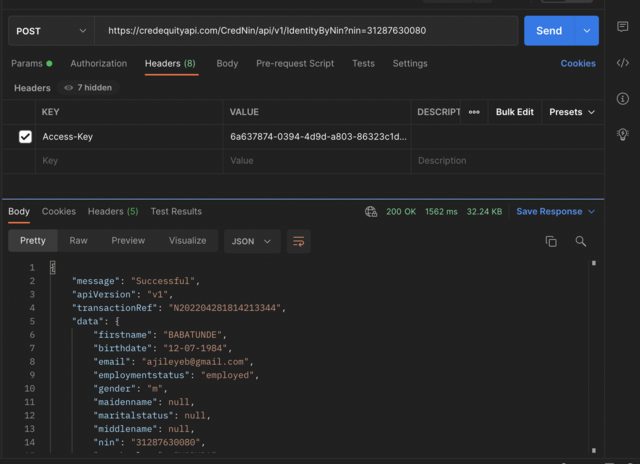Click the KEY column header

(x=50, y=112)
